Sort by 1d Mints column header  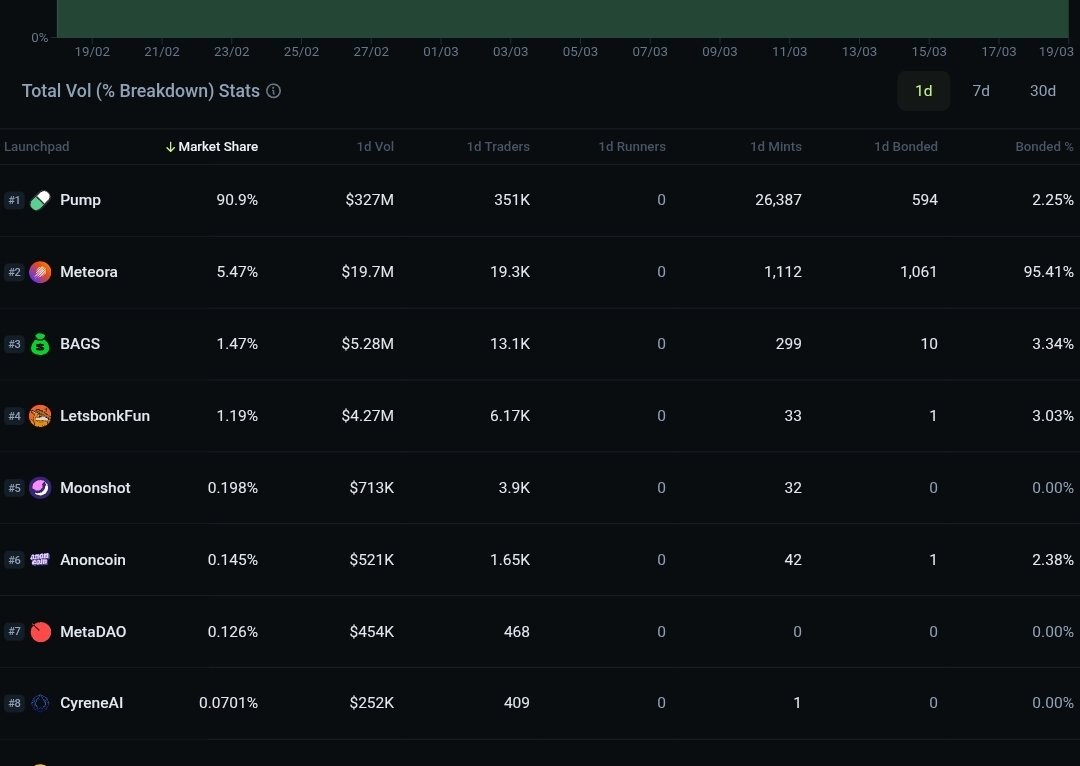[x=776, y=147]
